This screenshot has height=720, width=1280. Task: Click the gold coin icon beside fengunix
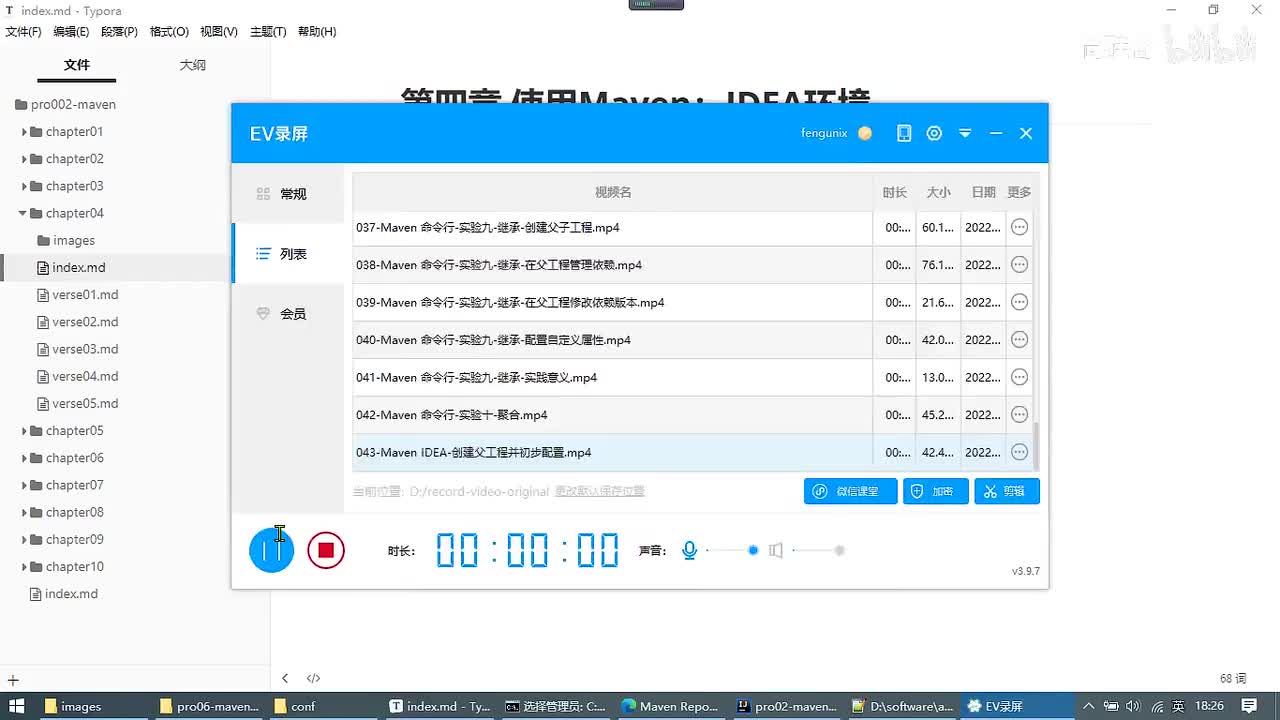865,133
